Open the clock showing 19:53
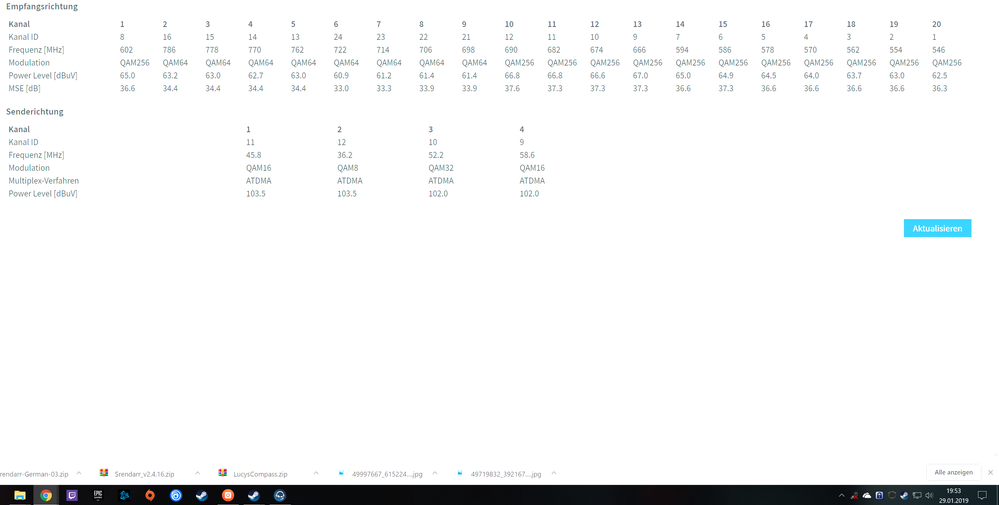This screenshot has width=999, height=505. coord(953,495)
